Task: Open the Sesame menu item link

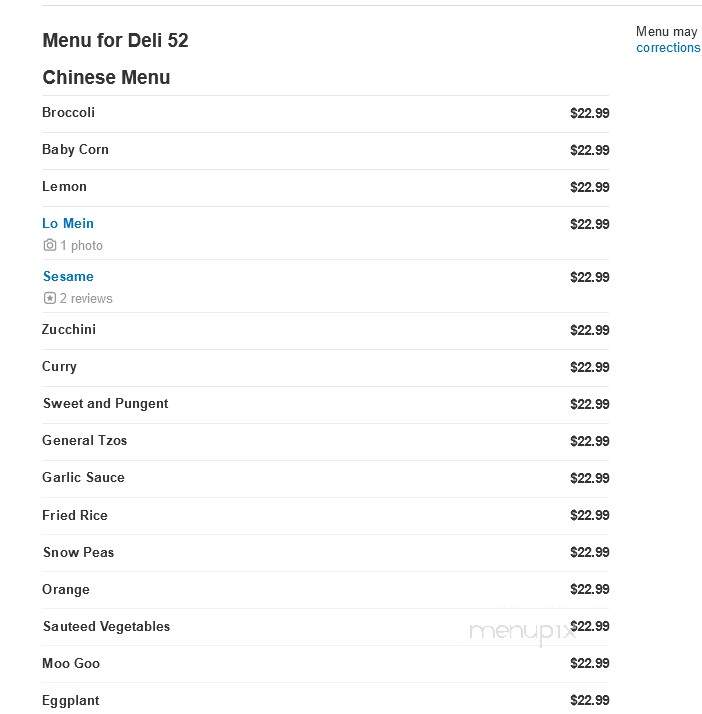Action: point(68,276)
